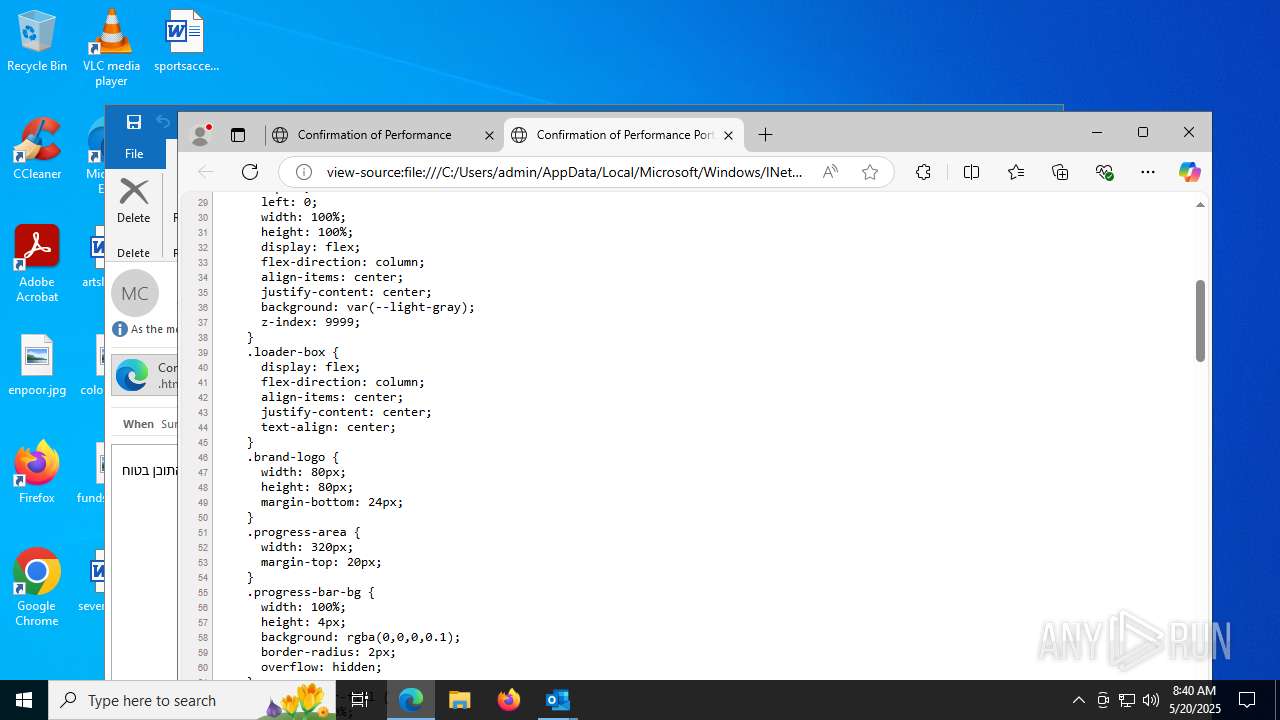Image resolution: width=1280 pixels, height=720 pixels.
Task: Open the Edge profile icon
Action: [x=201, y=135]
